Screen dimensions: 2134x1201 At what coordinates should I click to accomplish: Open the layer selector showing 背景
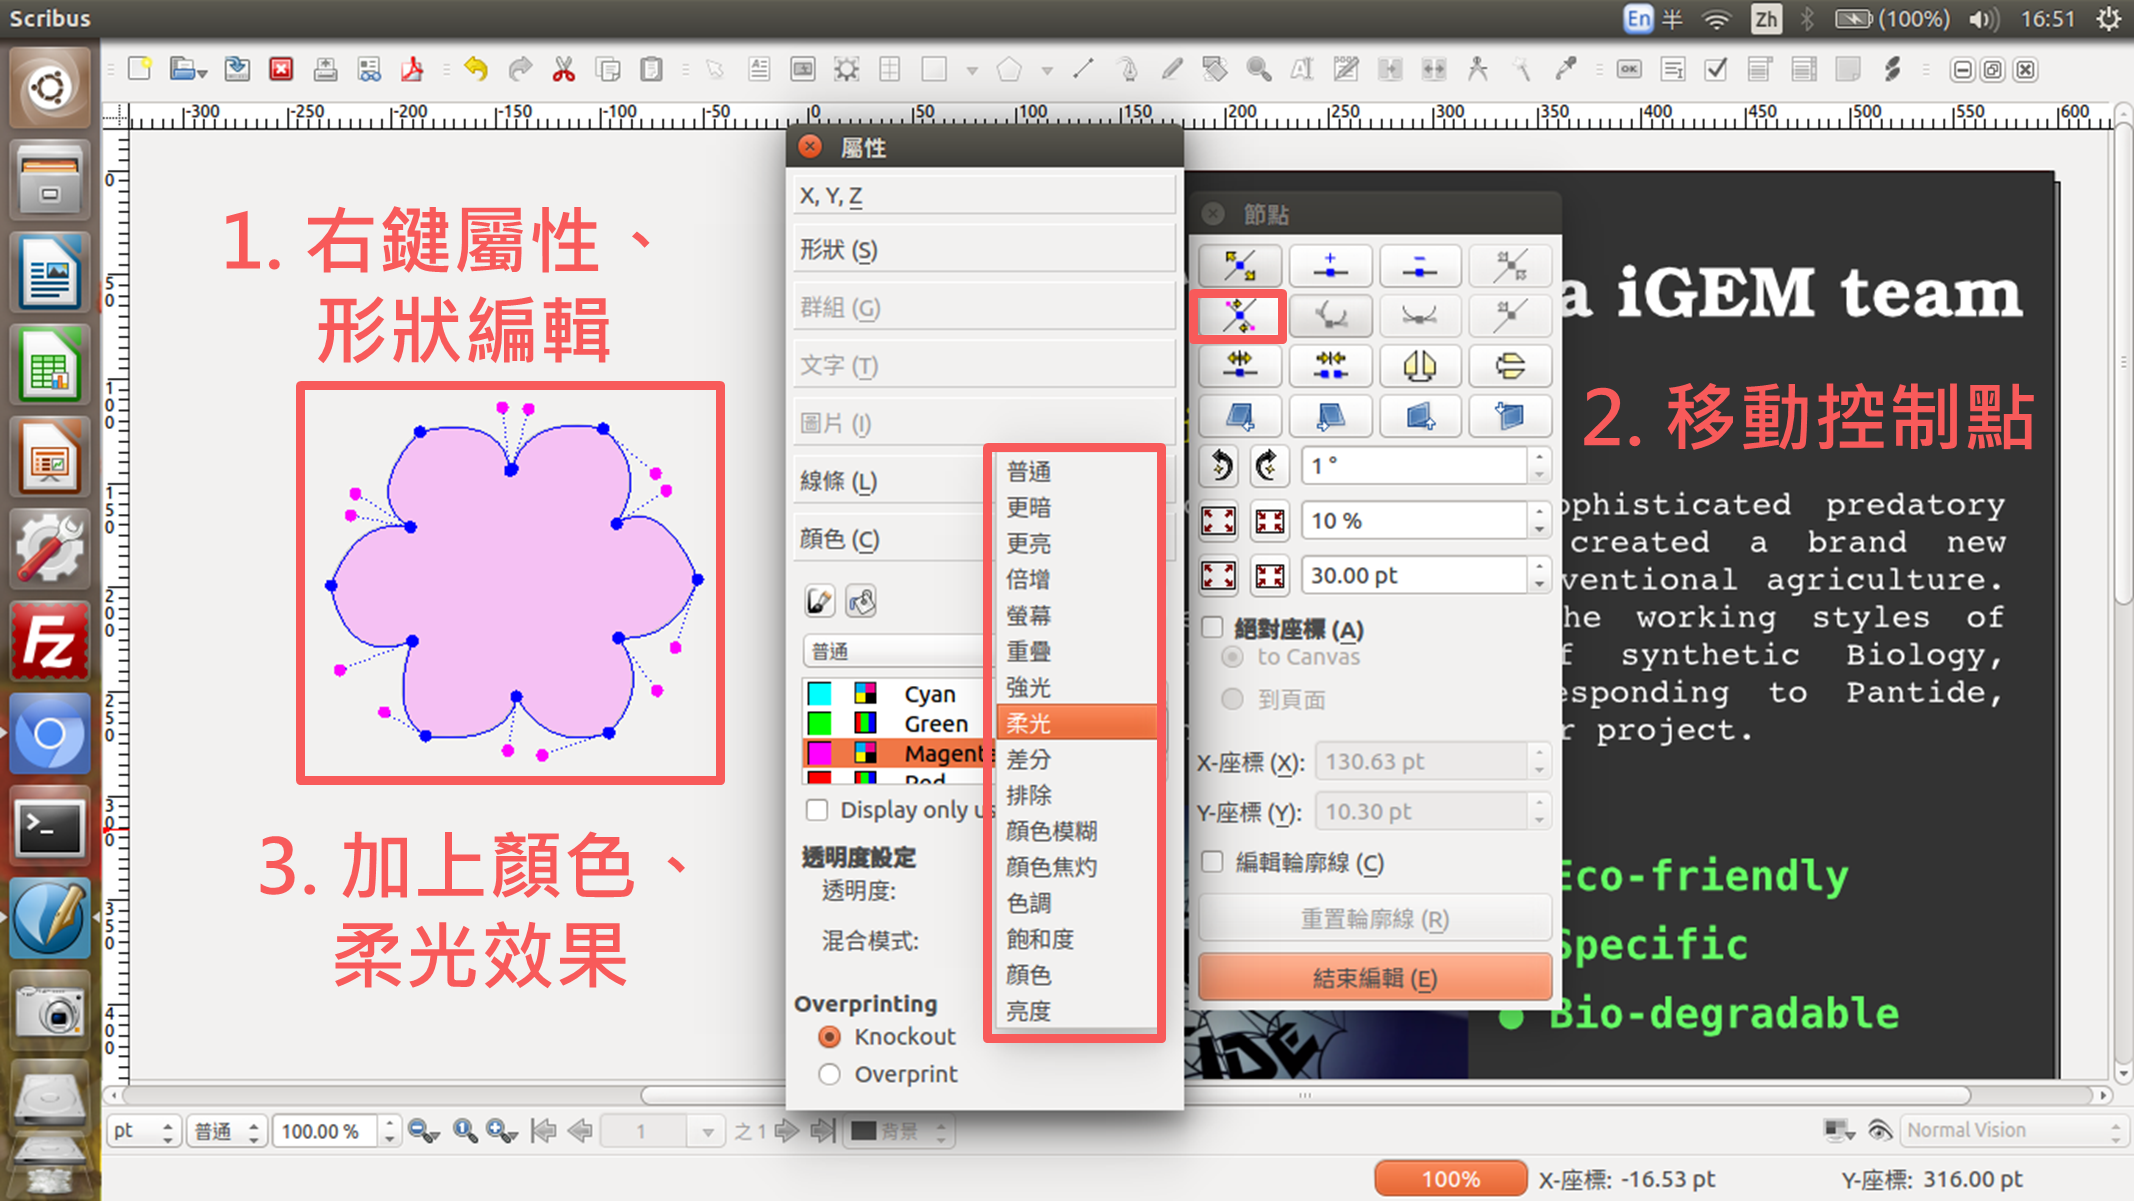[x=898, y=1131]
